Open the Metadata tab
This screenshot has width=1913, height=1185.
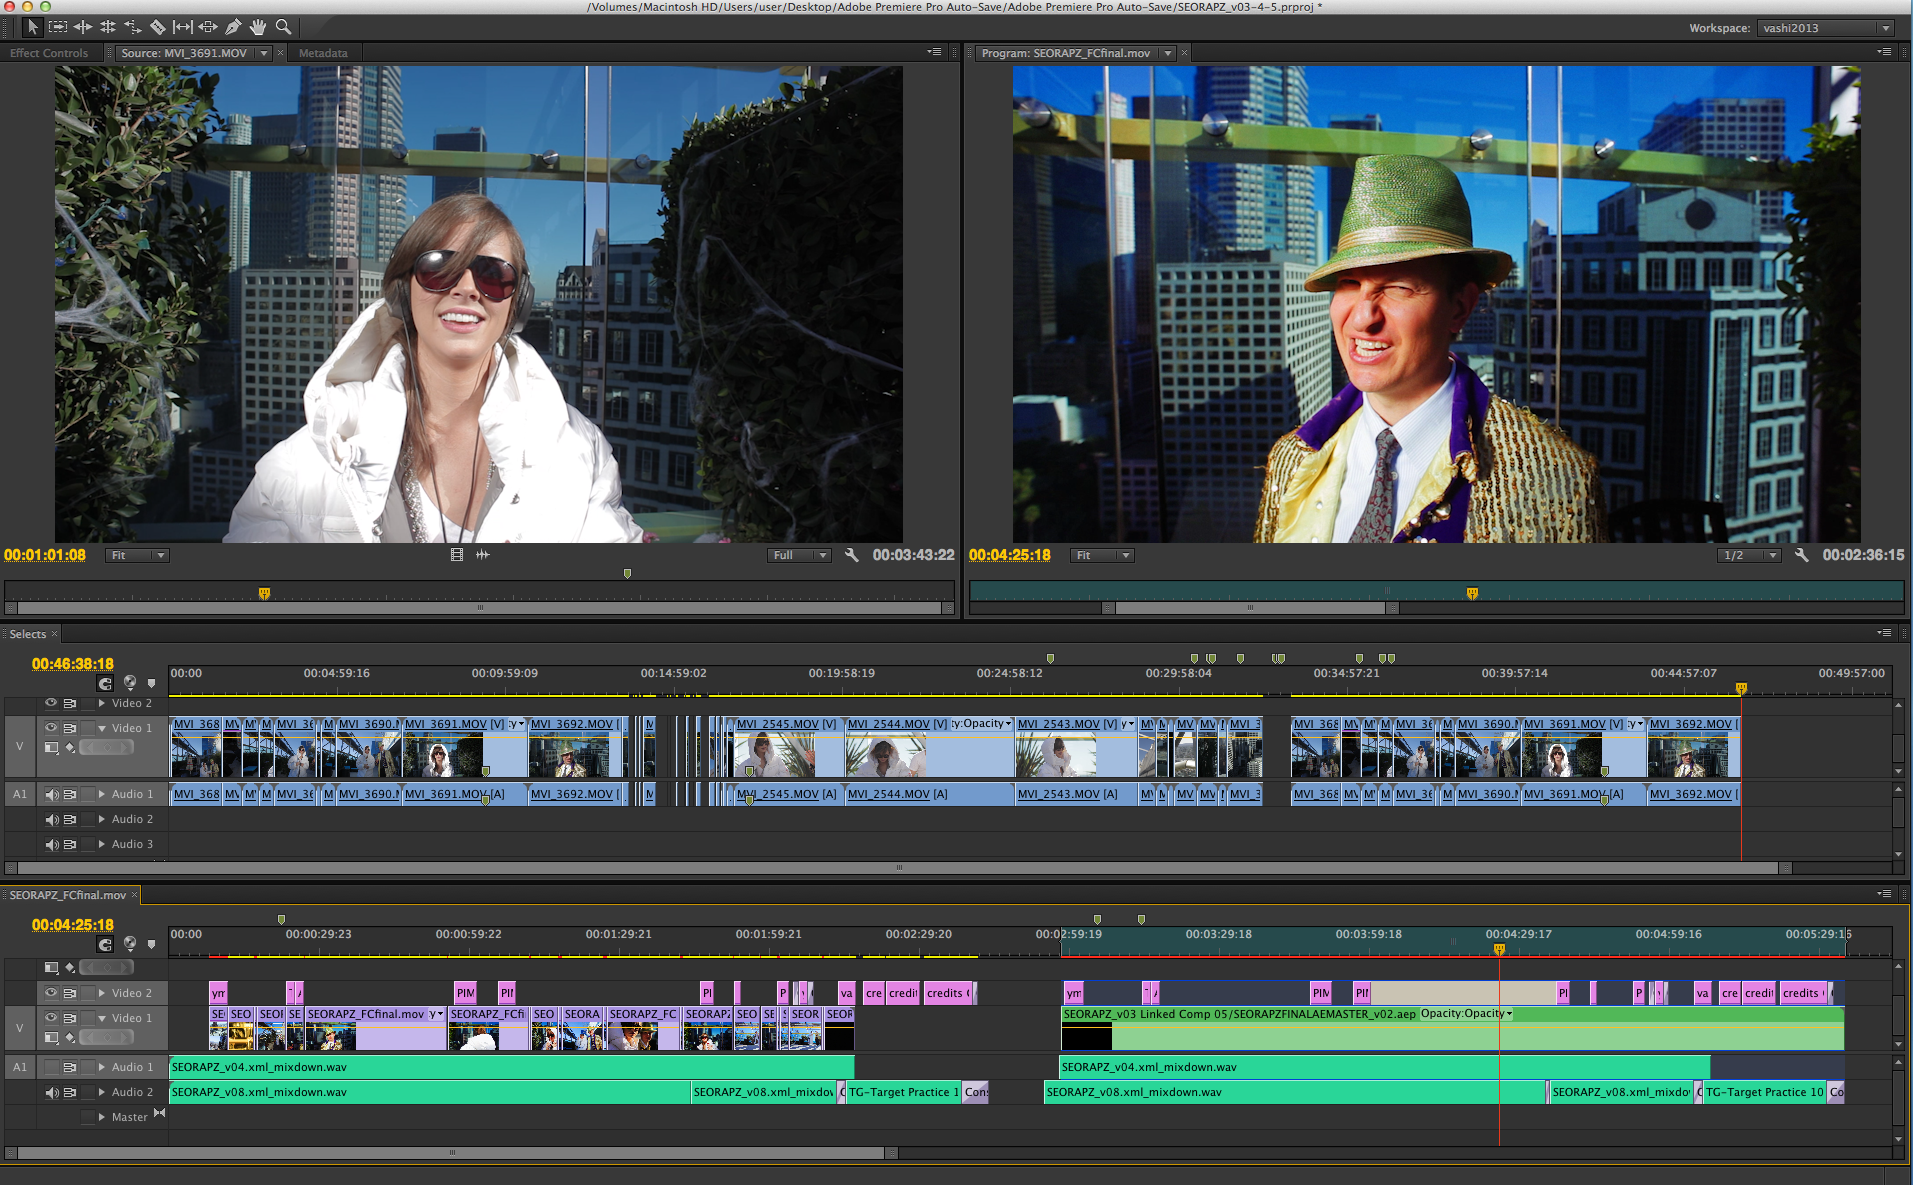point(323,52)
